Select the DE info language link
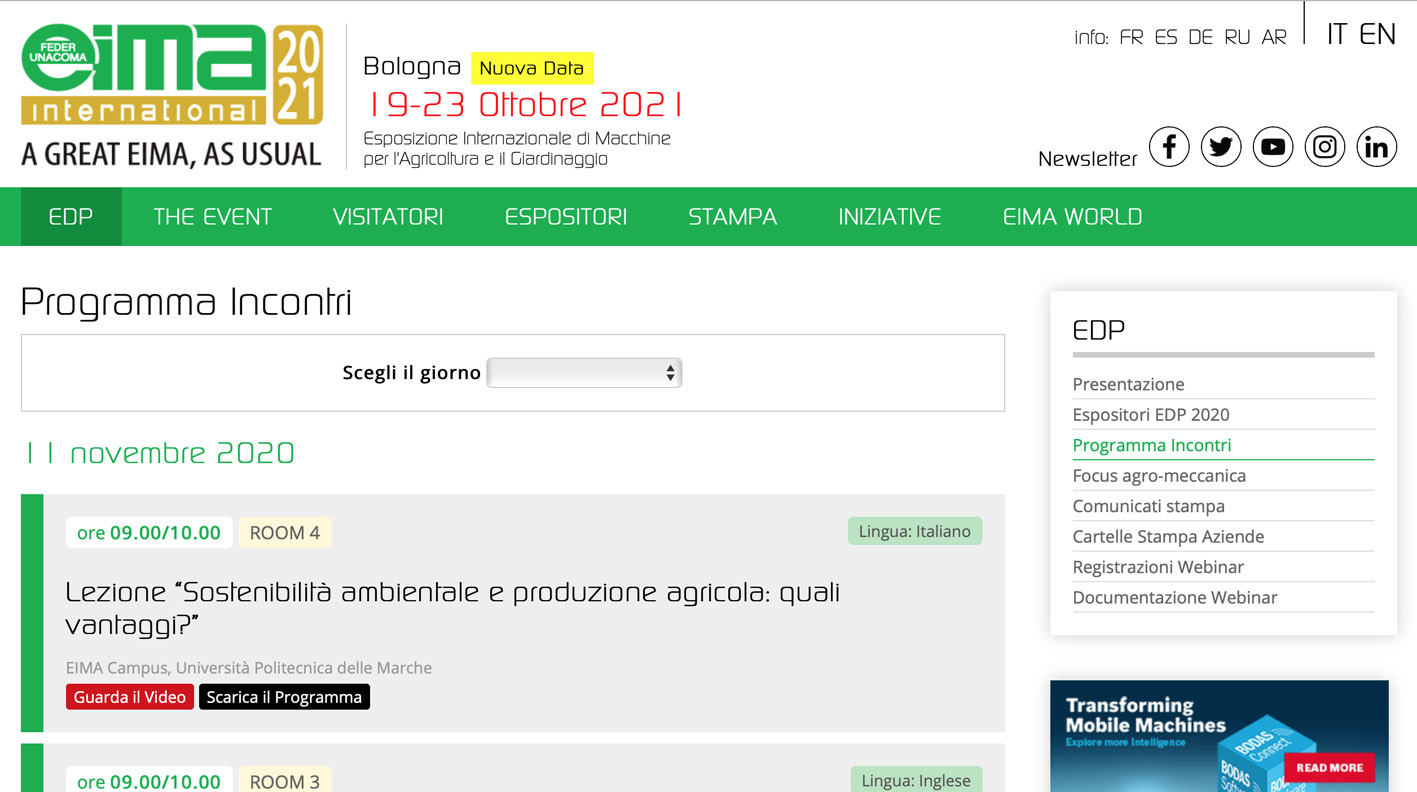This screenshot has height=792, width=1417. pos(1200,38)
